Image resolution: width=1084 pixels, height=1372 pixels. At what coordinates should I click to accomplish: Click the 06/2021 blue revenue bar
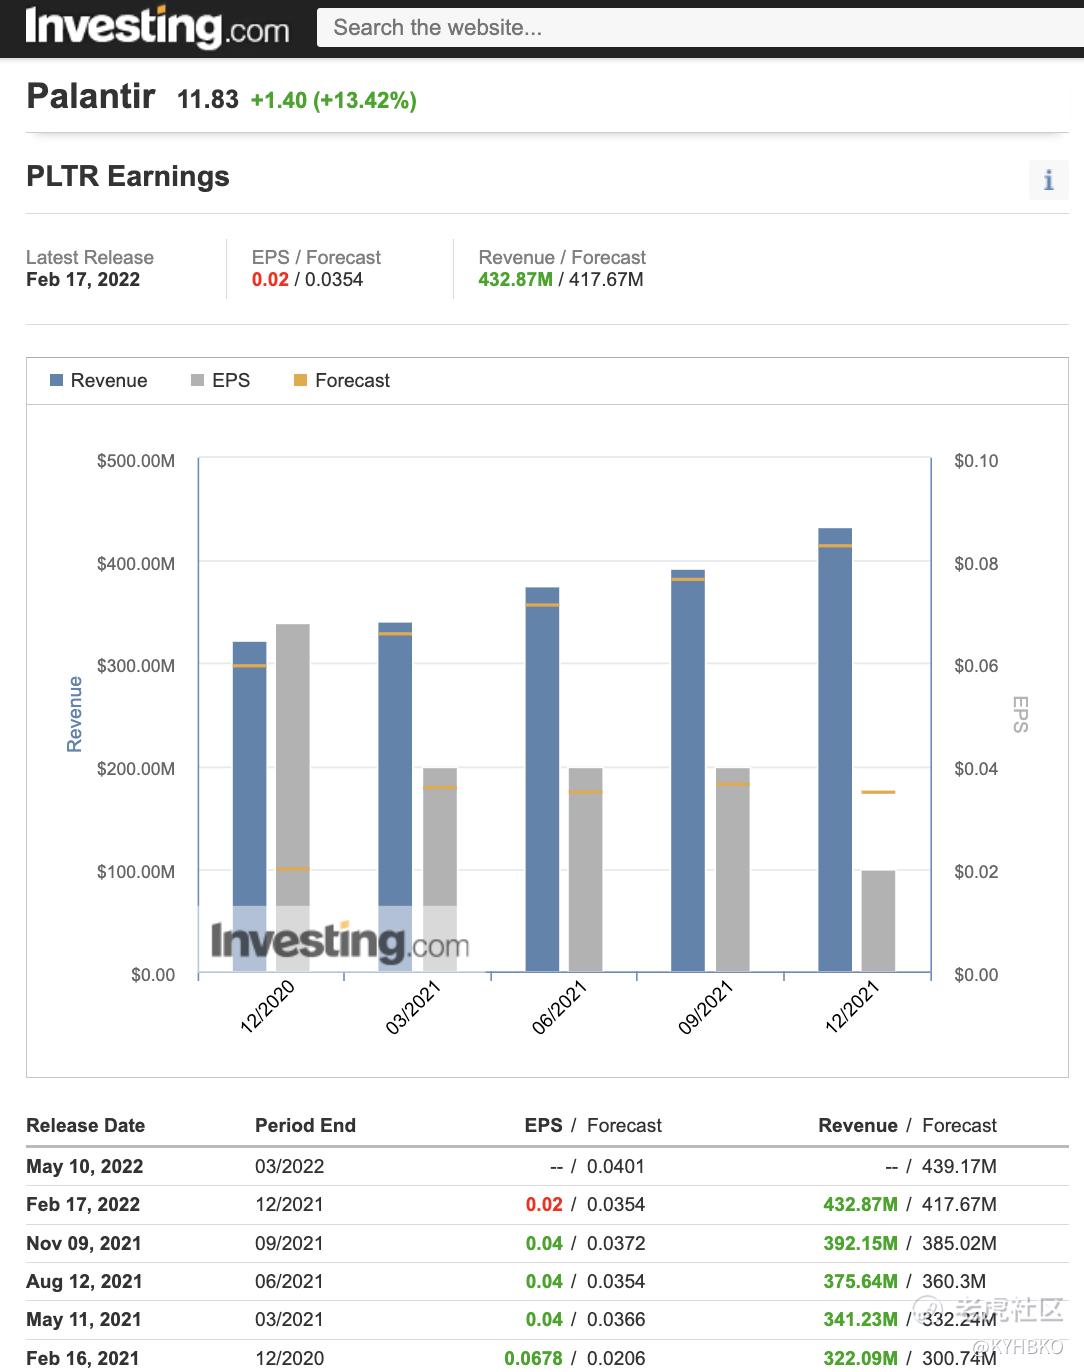(542, 779)
